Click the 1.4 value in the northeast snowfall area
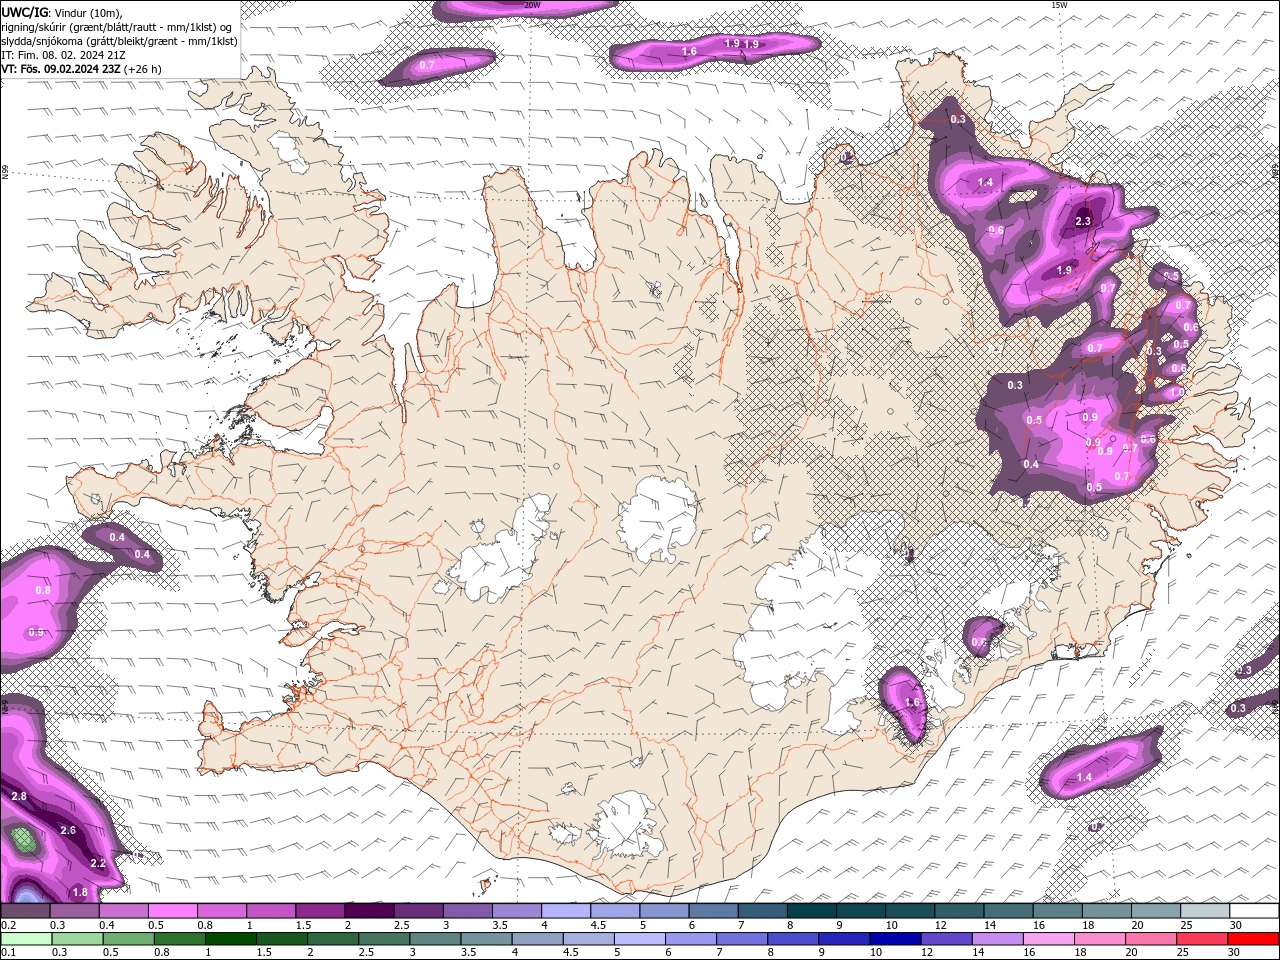 point(986,182)
